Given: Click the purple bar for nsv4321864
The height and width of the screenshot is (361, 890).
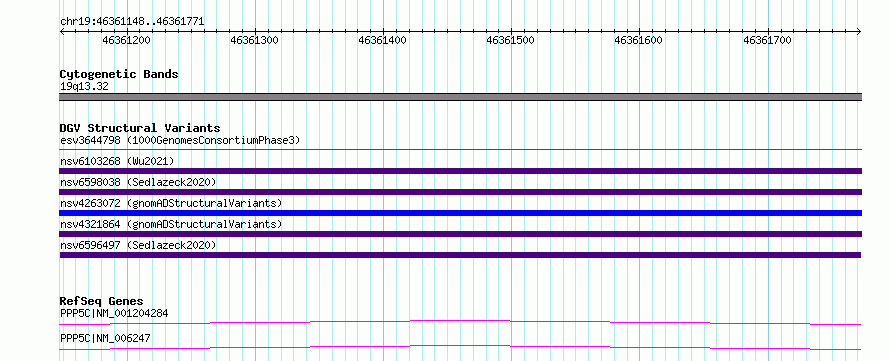Looking at the screenshot, I should point(461,234).
